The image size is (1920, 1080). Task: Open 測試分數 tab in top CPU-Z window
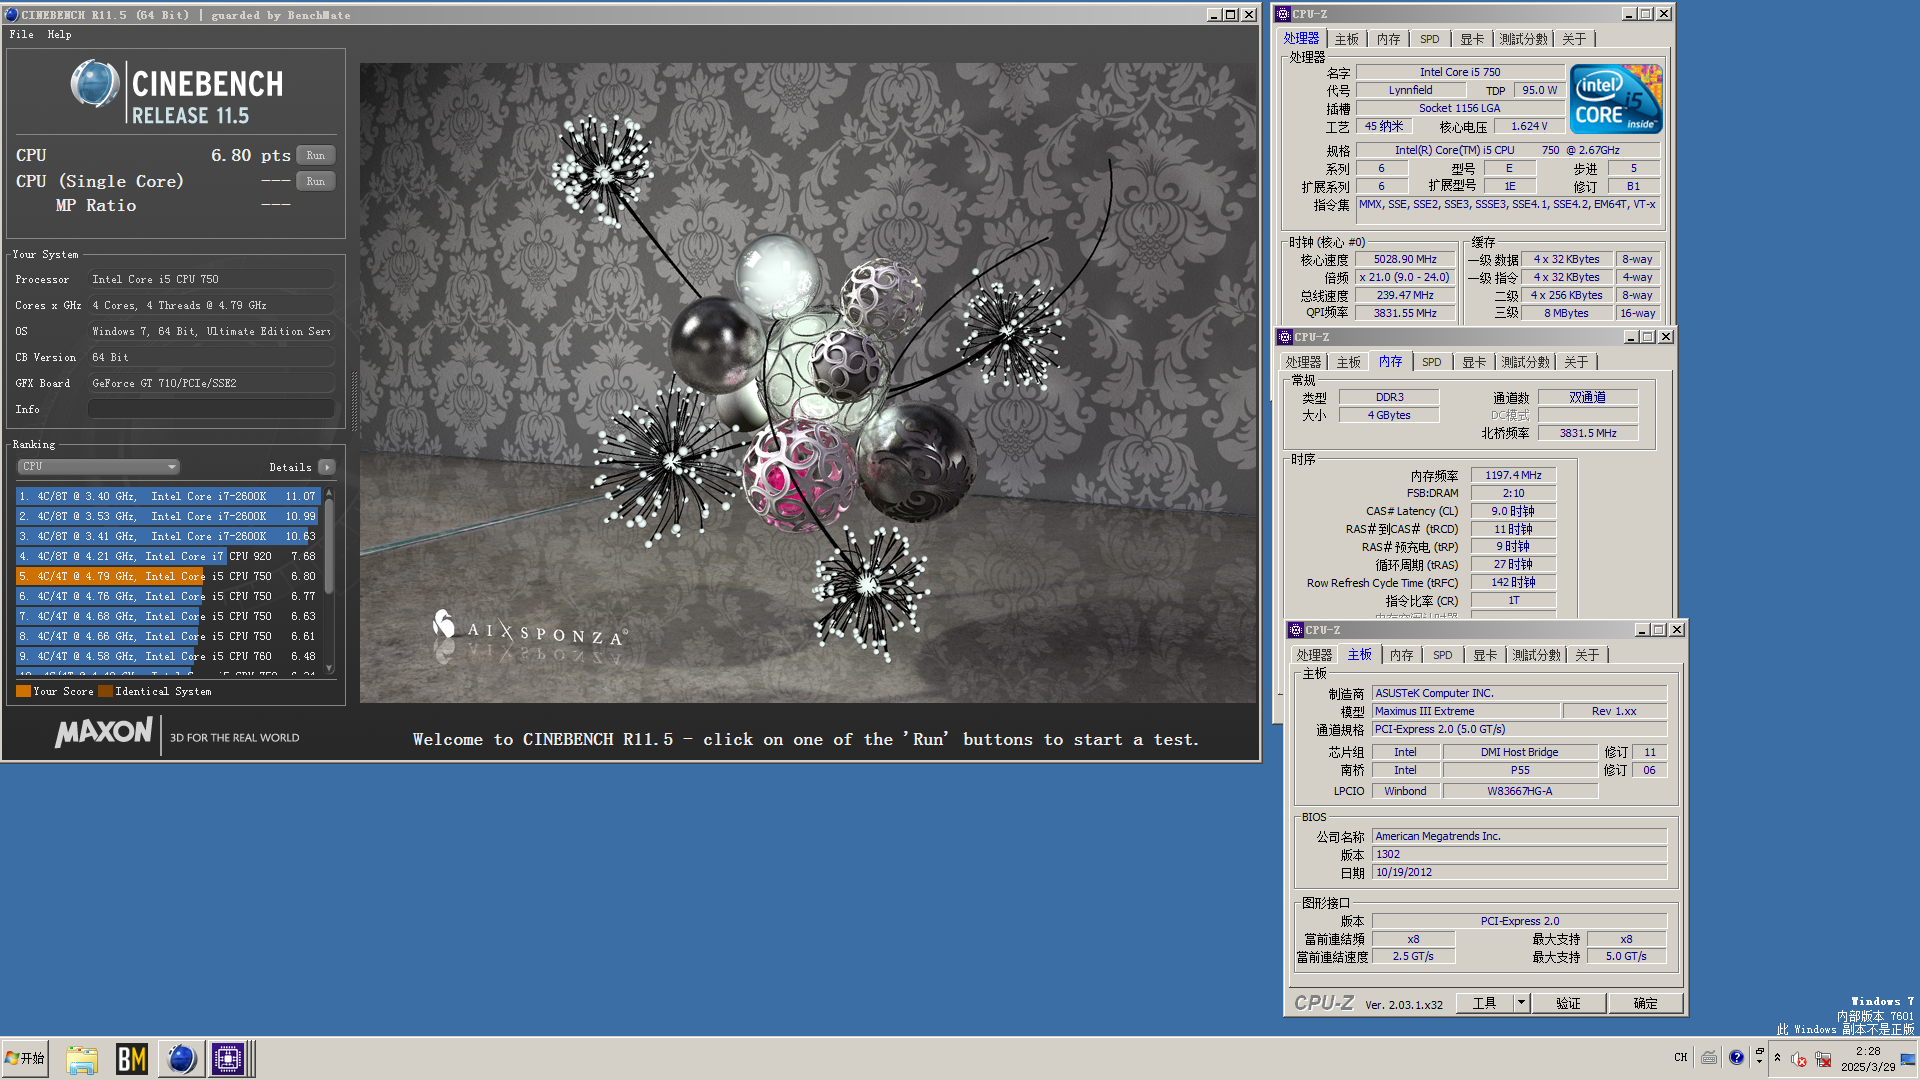coord(1524,39)
